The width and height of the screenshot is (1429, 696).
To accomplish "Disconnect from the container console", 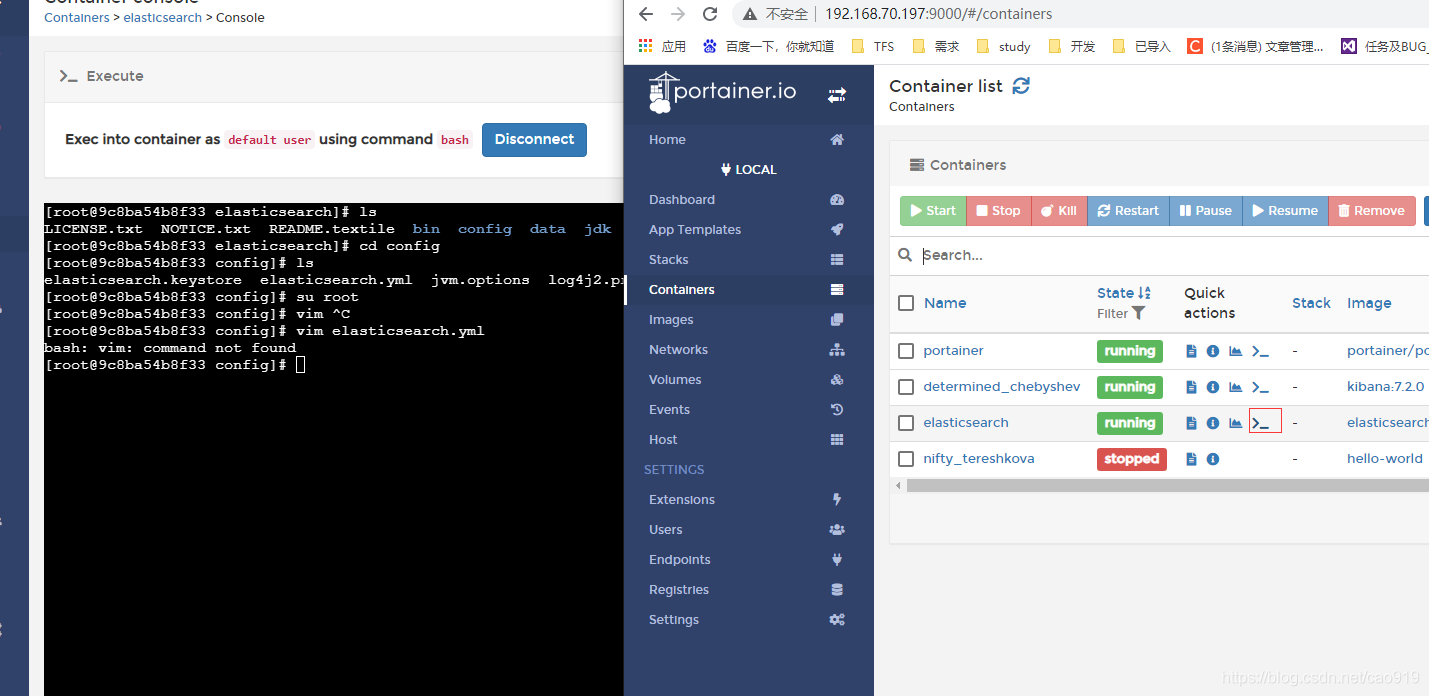I will 534,140.
